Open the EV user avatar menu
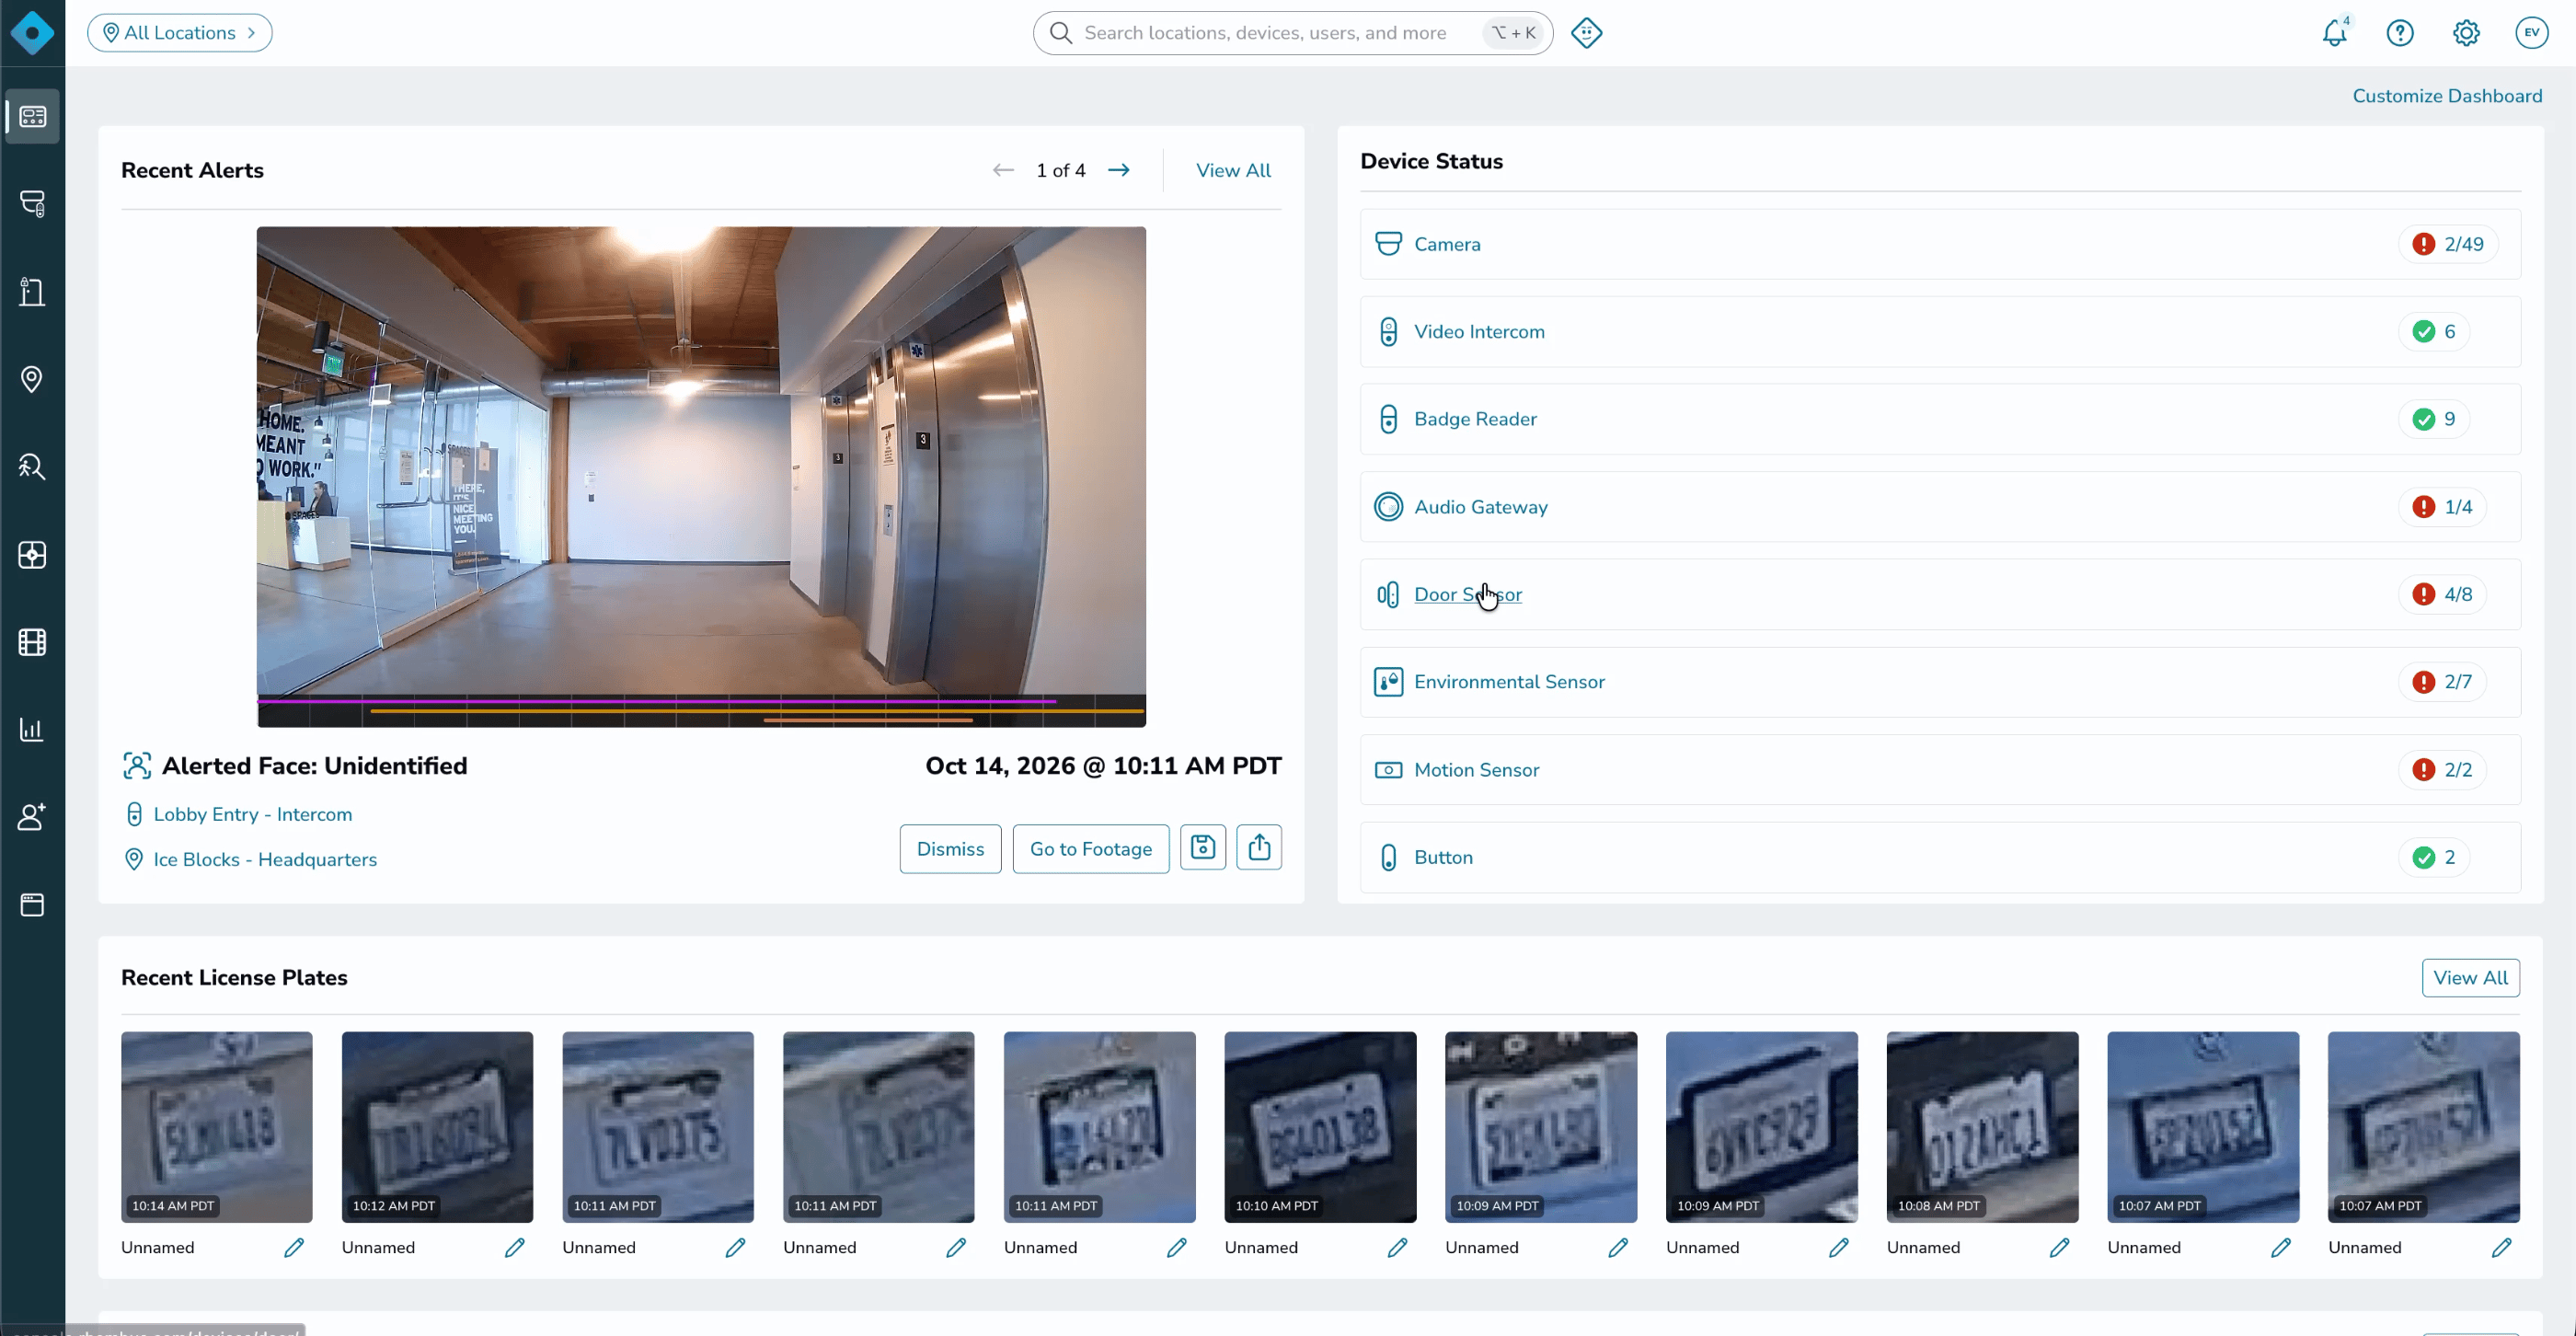The height and width of the screenshot is (1336, 2576). click(x=2531, y=33)
